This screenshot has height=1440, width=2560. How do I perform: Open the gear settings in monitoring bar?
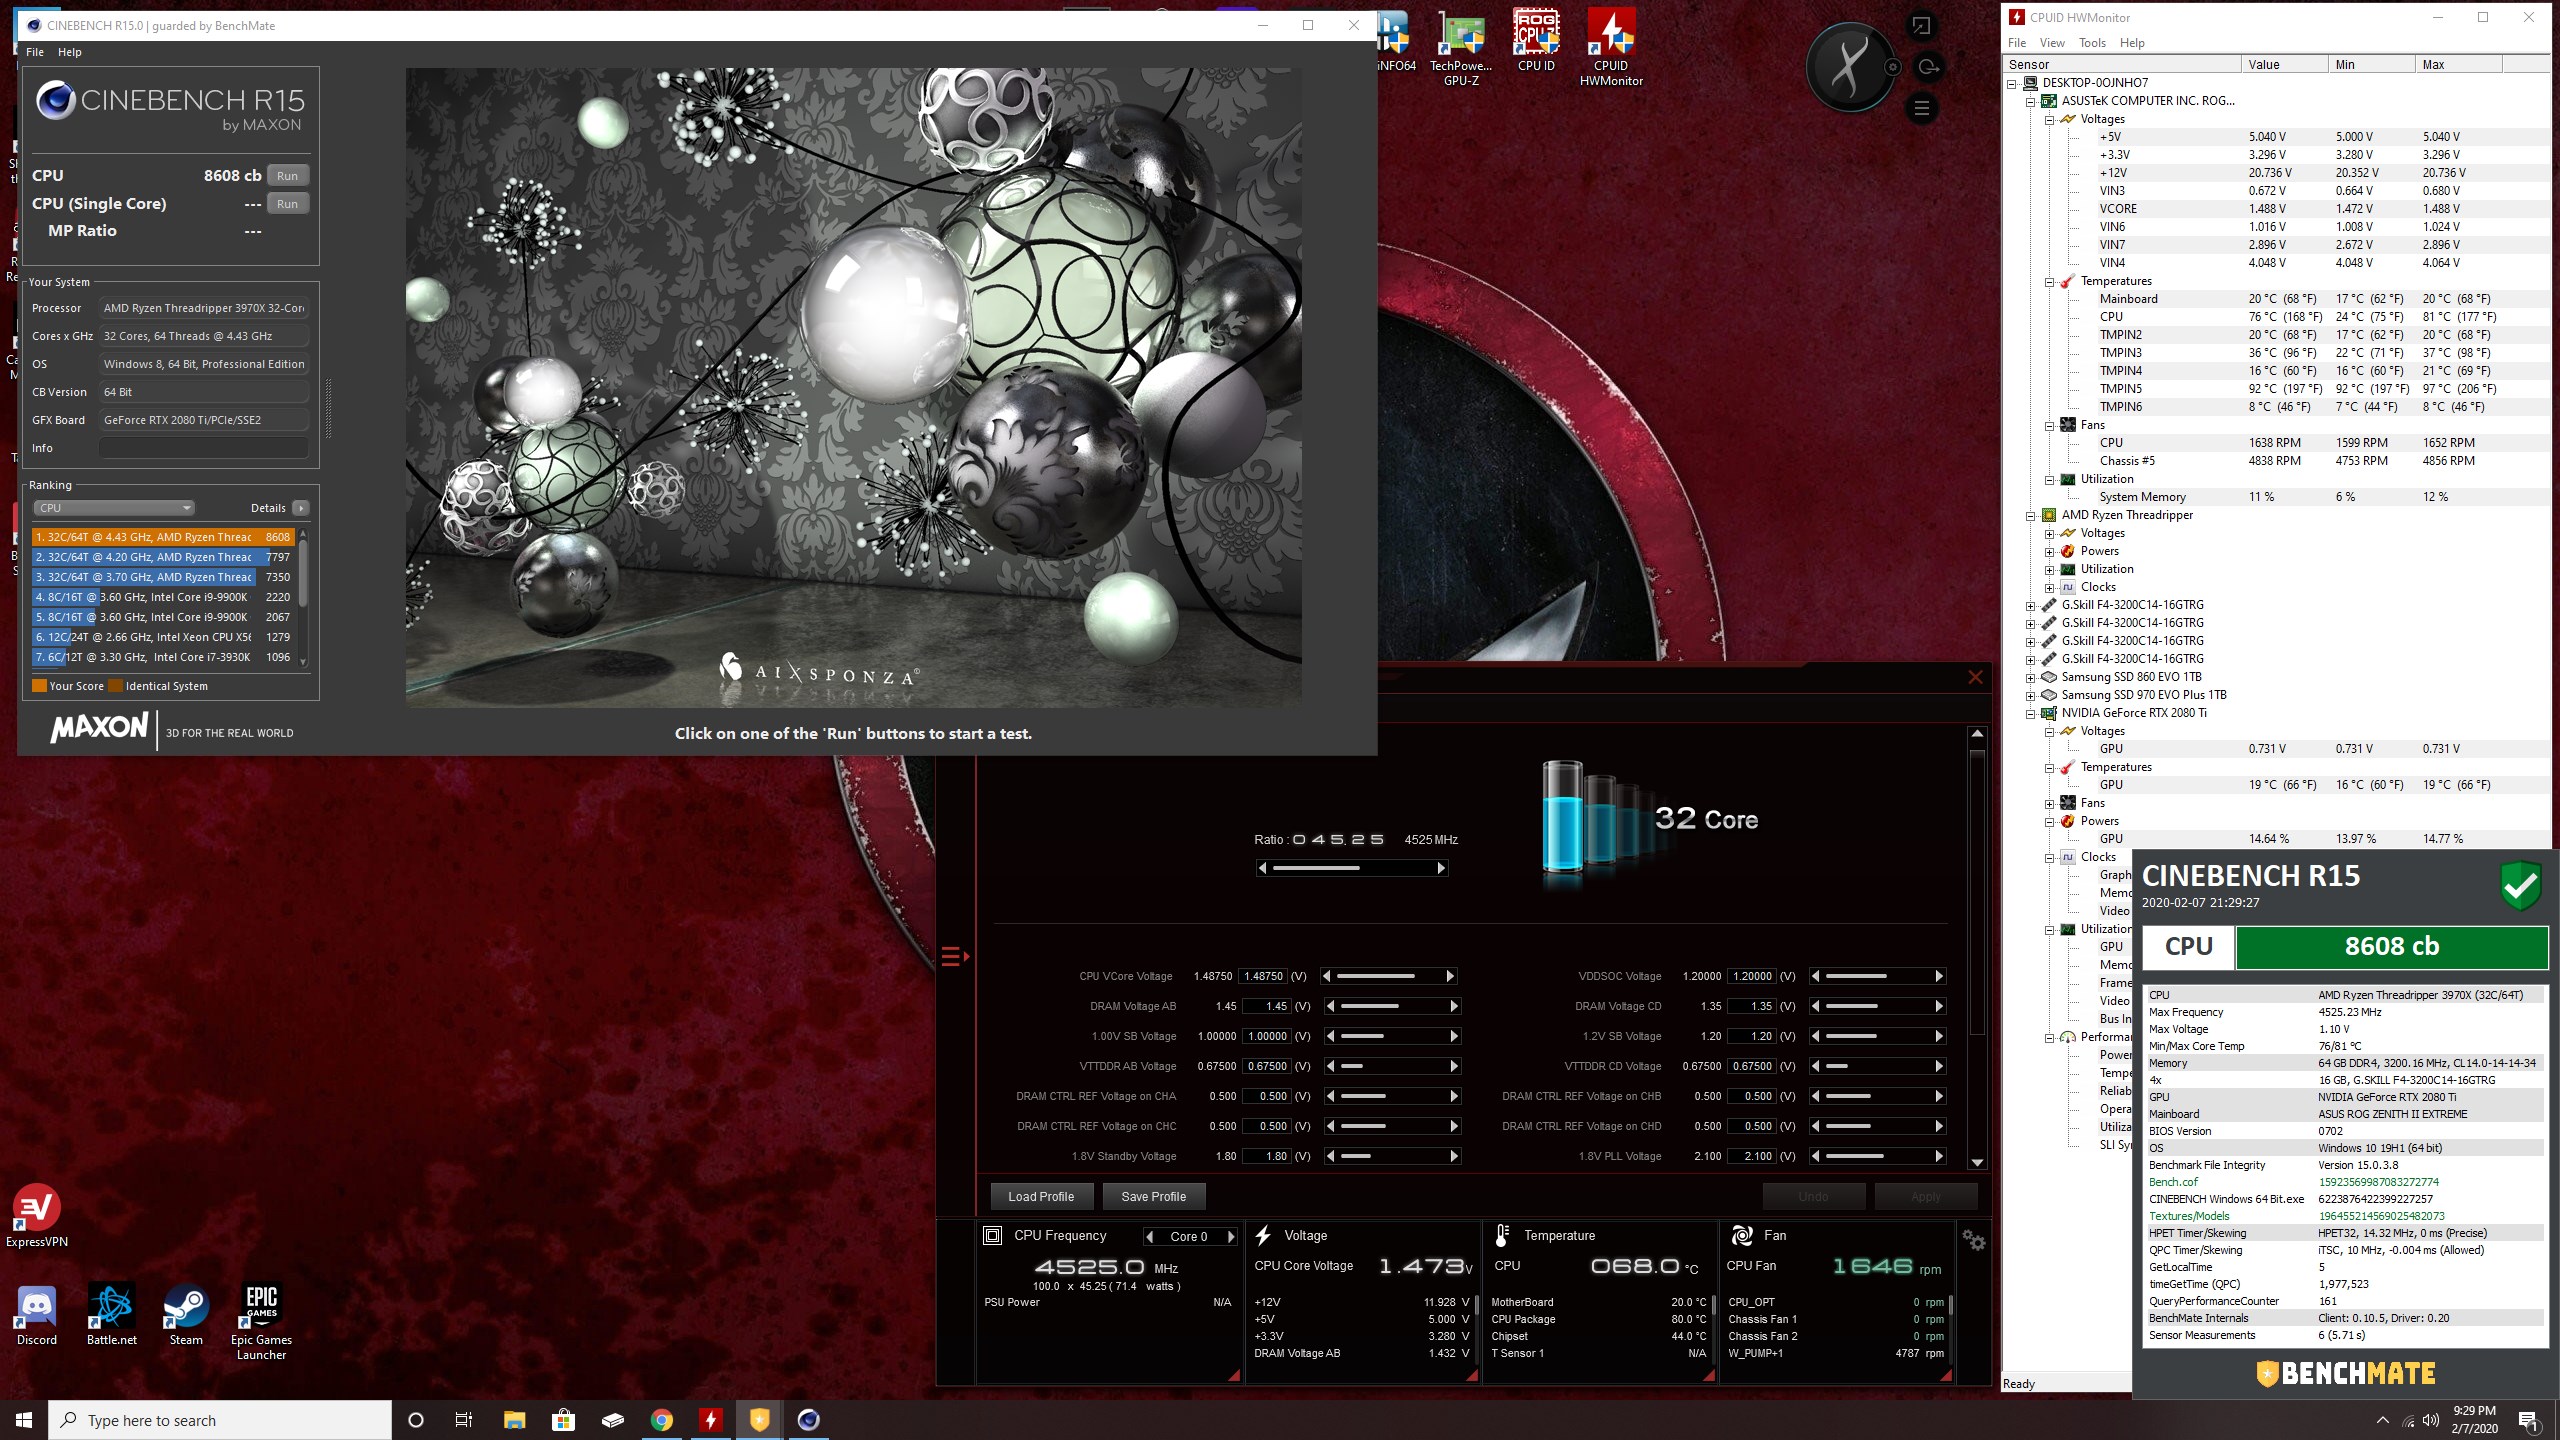1973,1240
